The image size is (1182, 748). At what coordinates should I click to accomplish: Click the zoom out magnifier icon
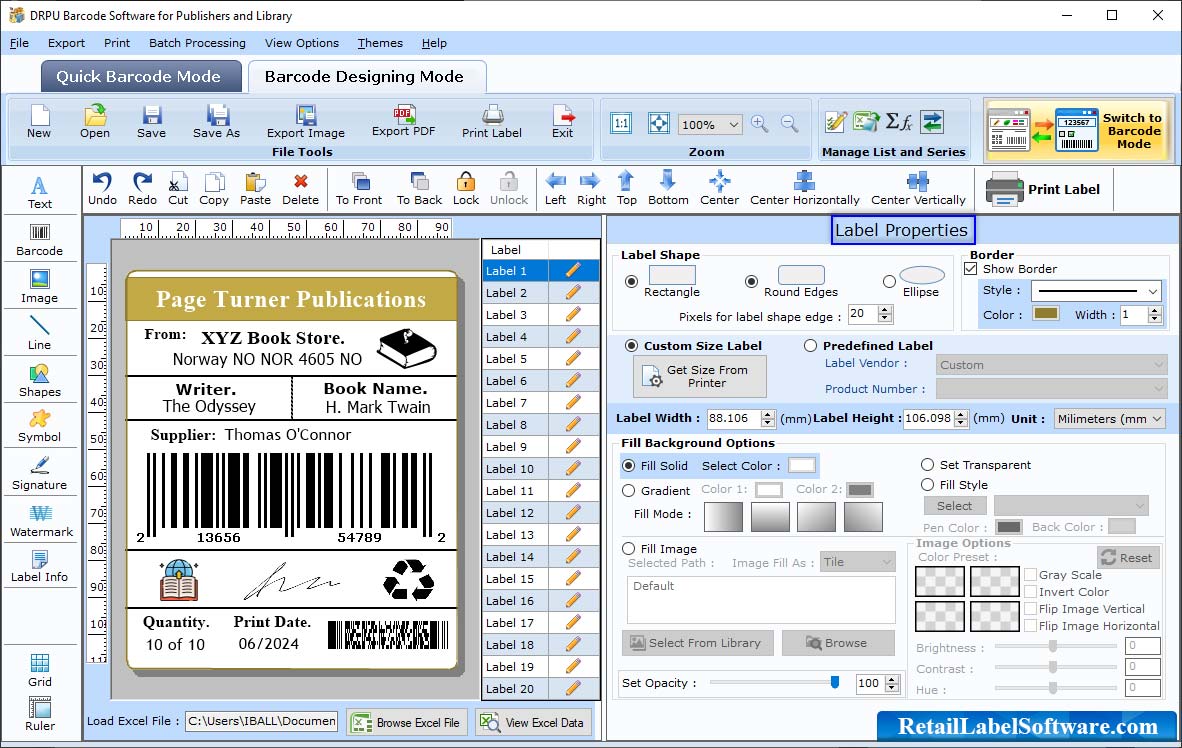tap(789, 124)
